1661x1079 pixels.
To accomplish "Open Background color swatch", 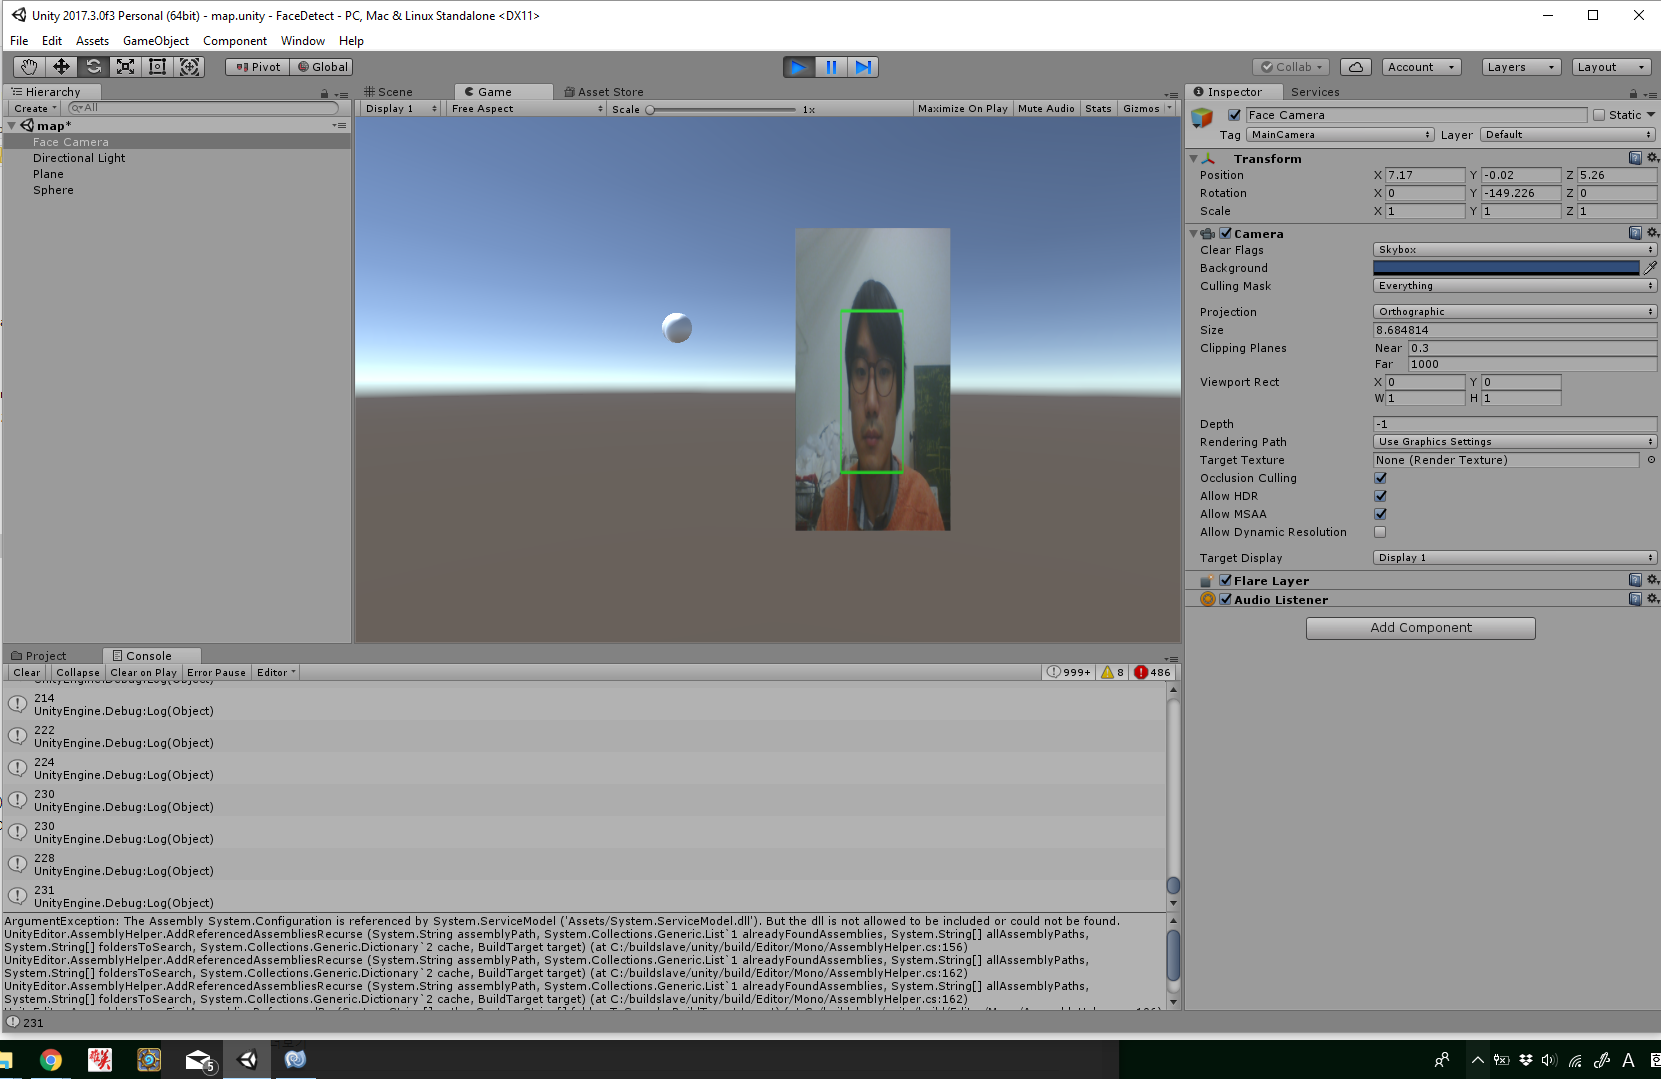I will [x=1506, y=268].
